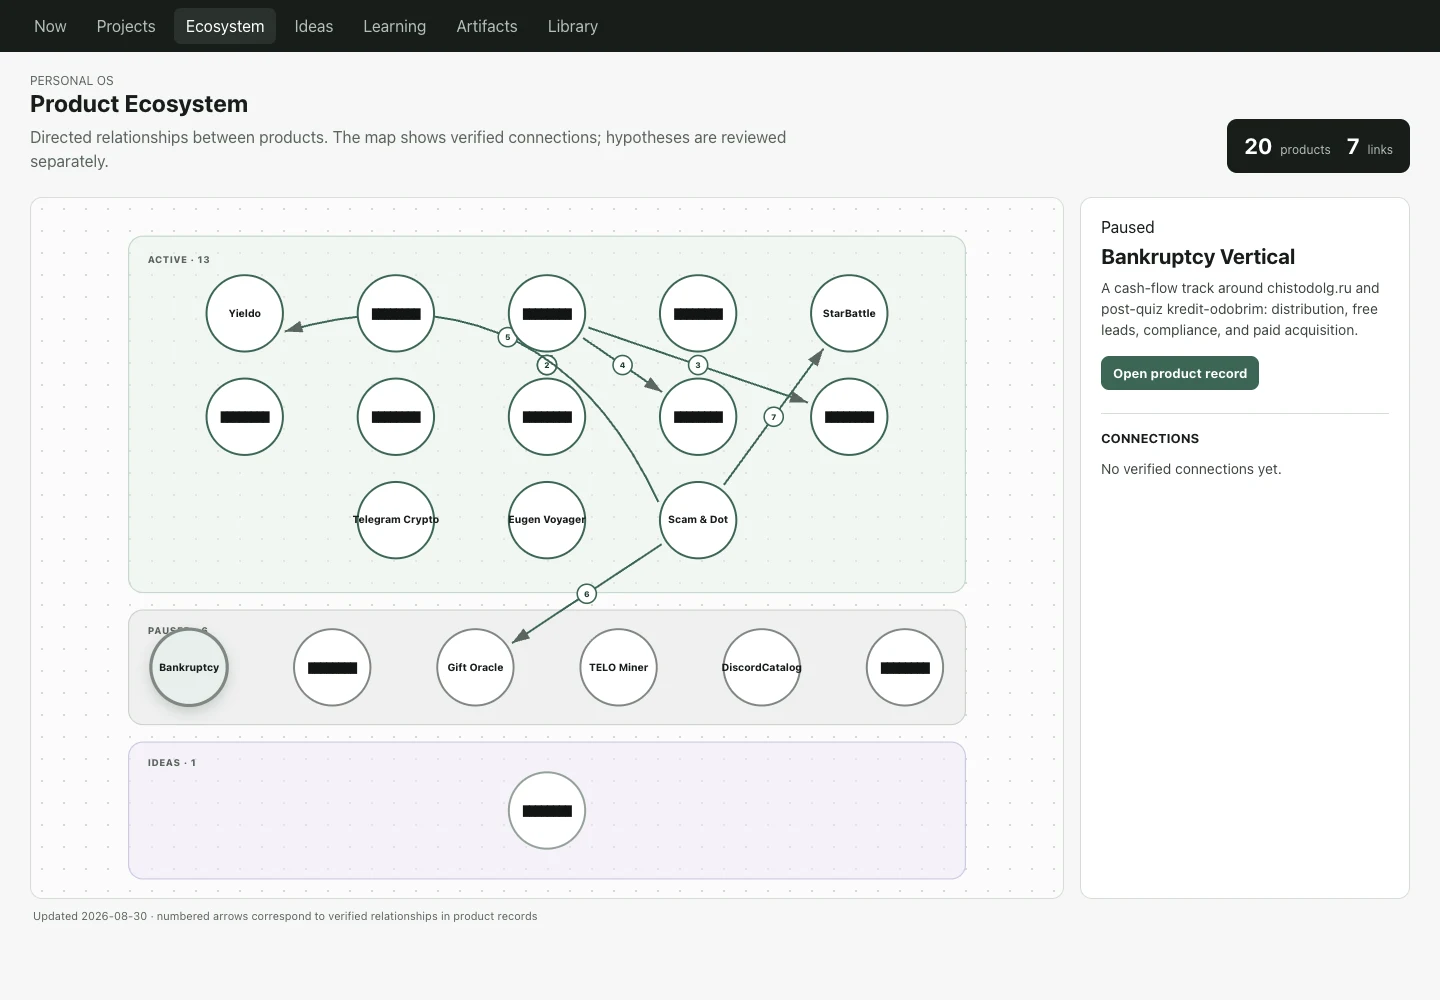Select the Telegram Crypto node
Image resolution: width=1440 pixels, height=1000 pixels.
(396, 520)
